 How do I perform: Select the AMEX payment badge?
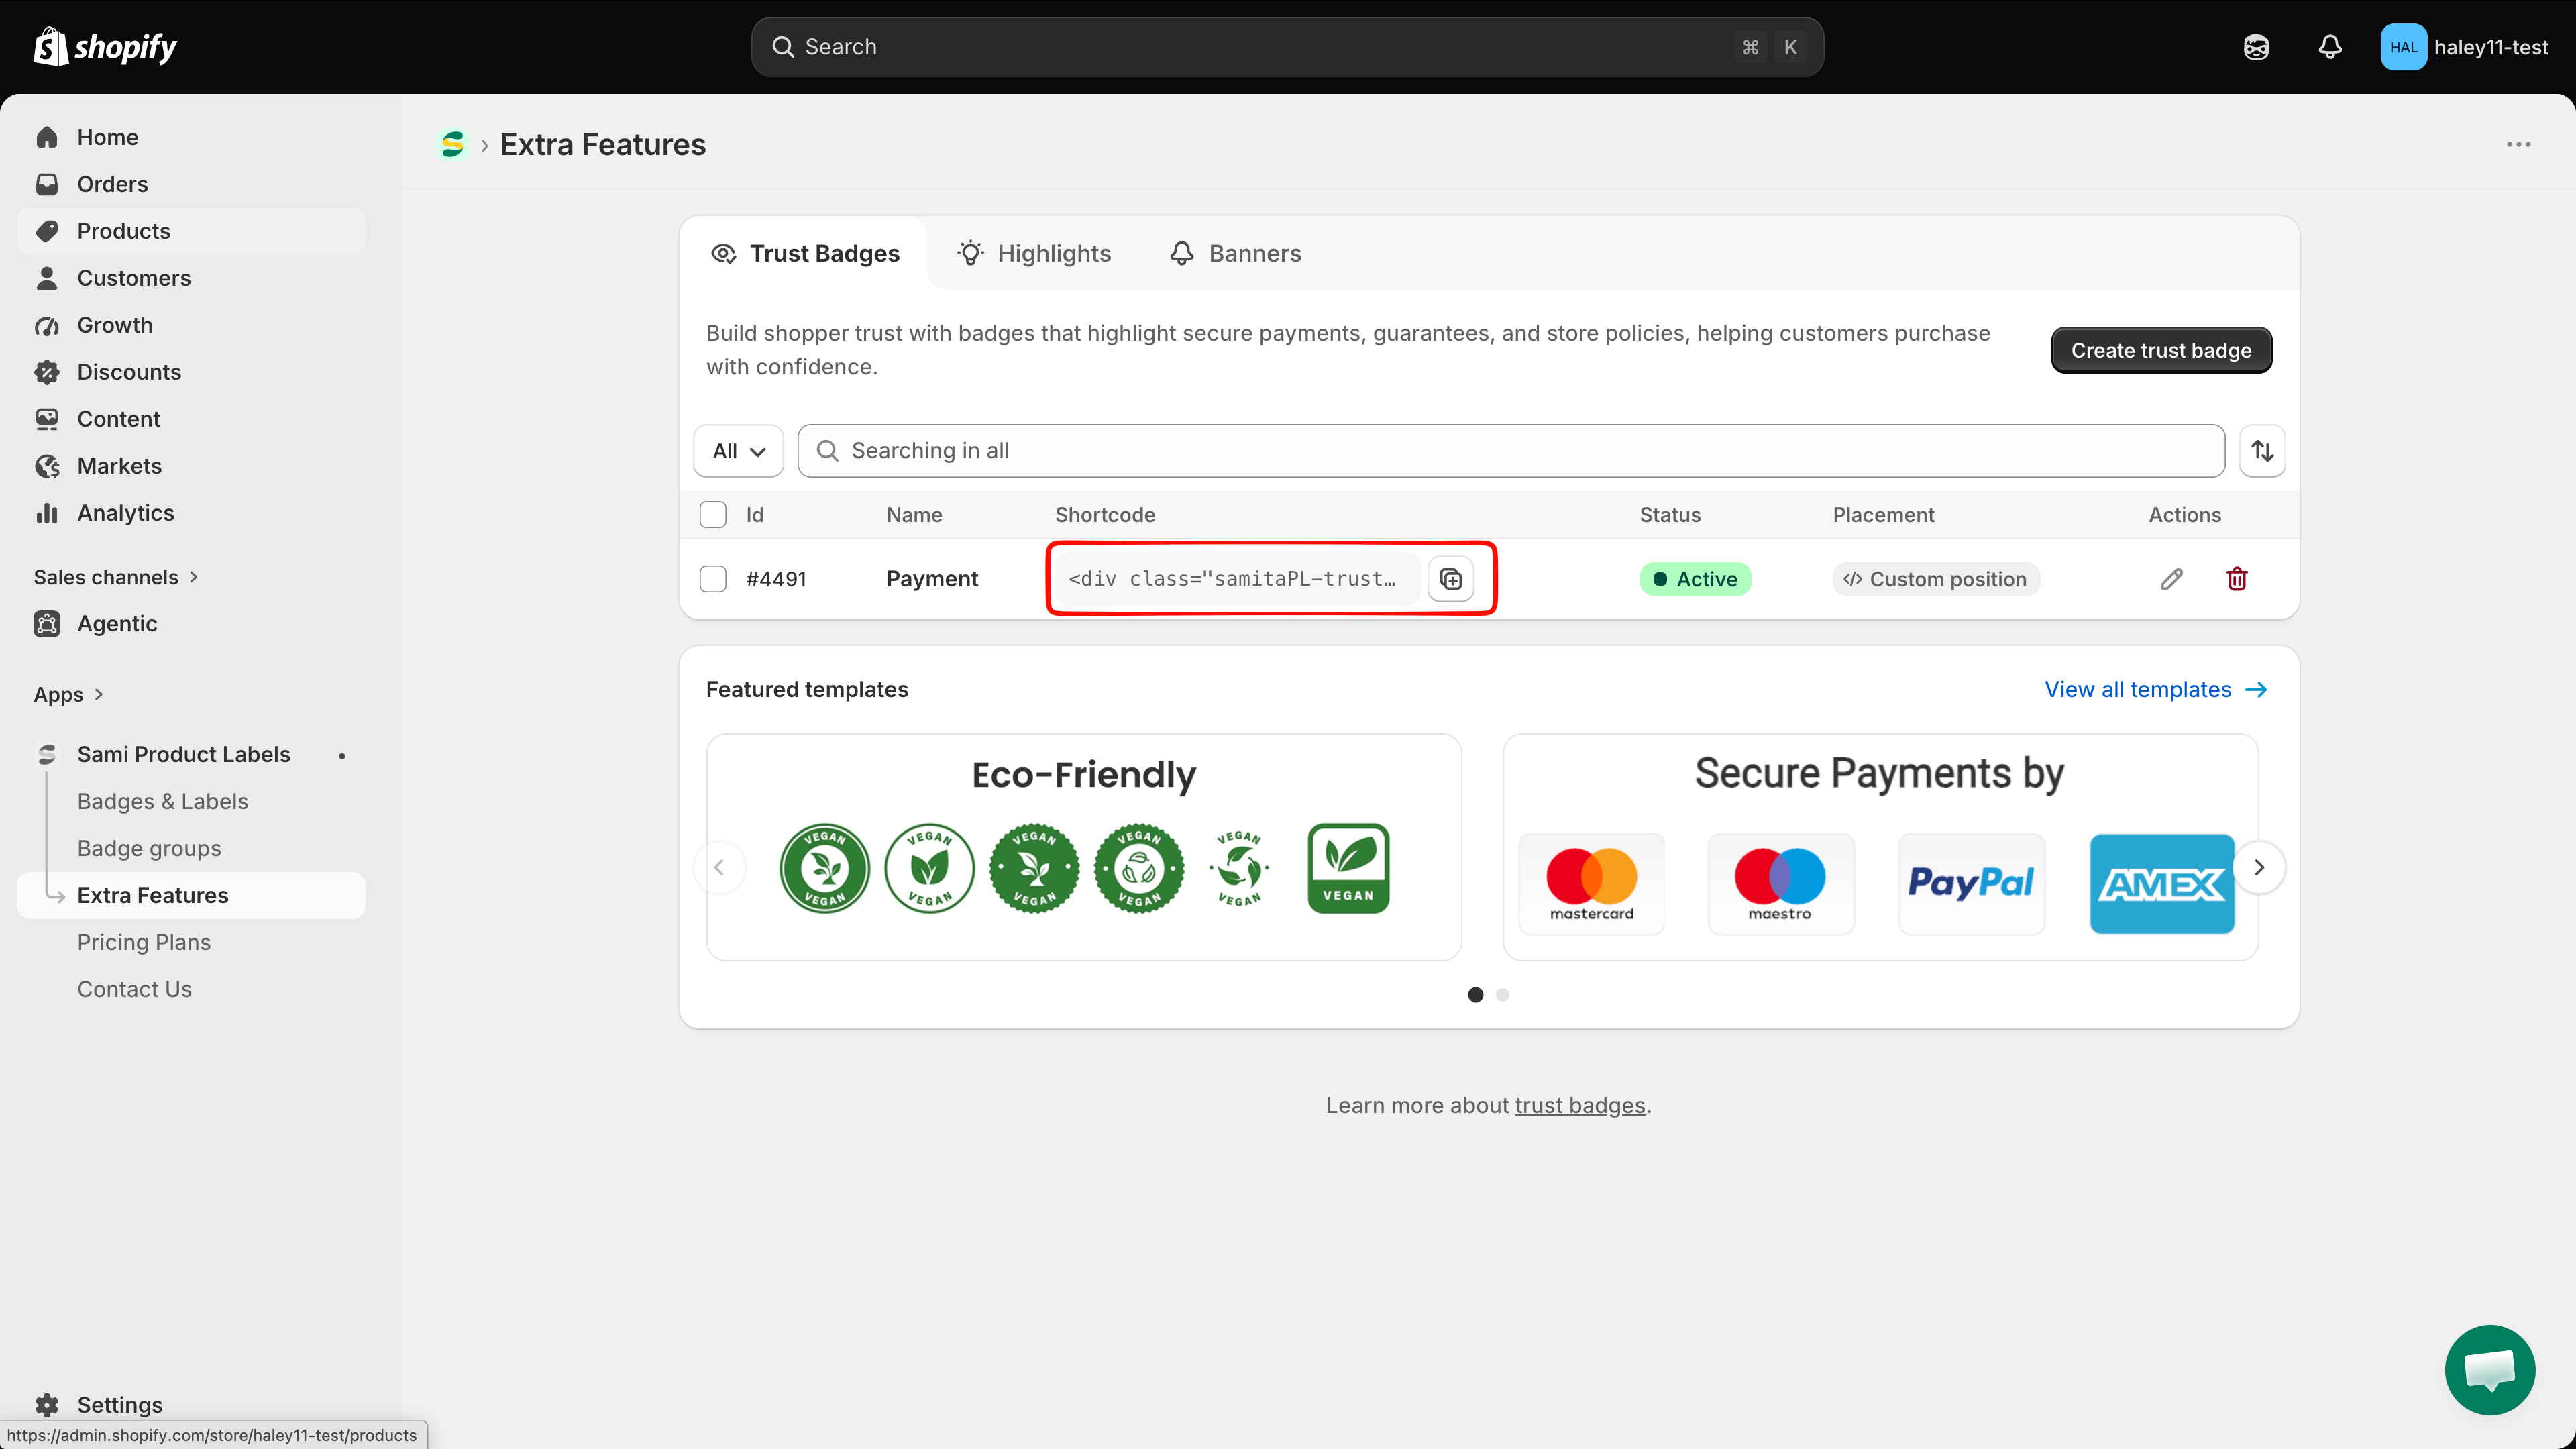[2162, 884]
